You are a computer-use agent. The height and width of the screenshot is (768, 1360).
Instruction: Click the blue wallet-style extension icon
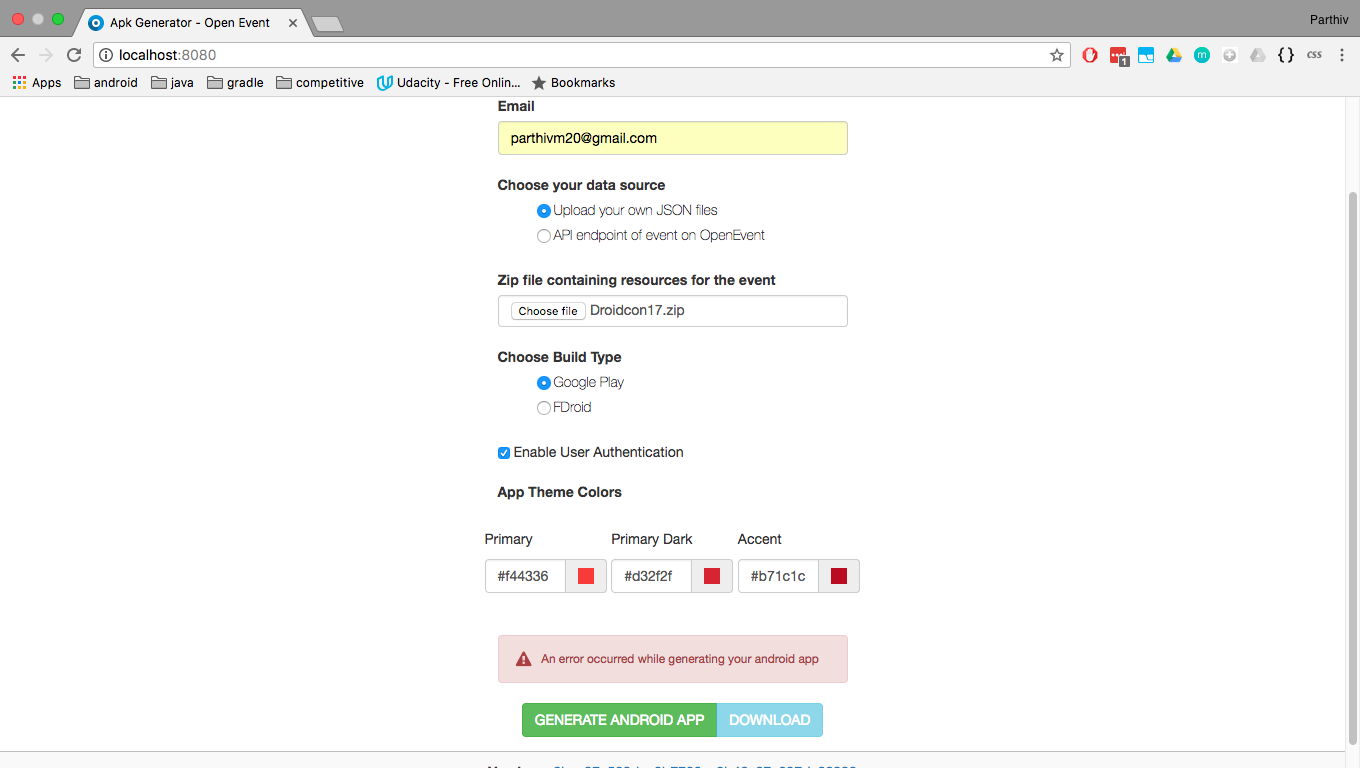point(1146,55)
